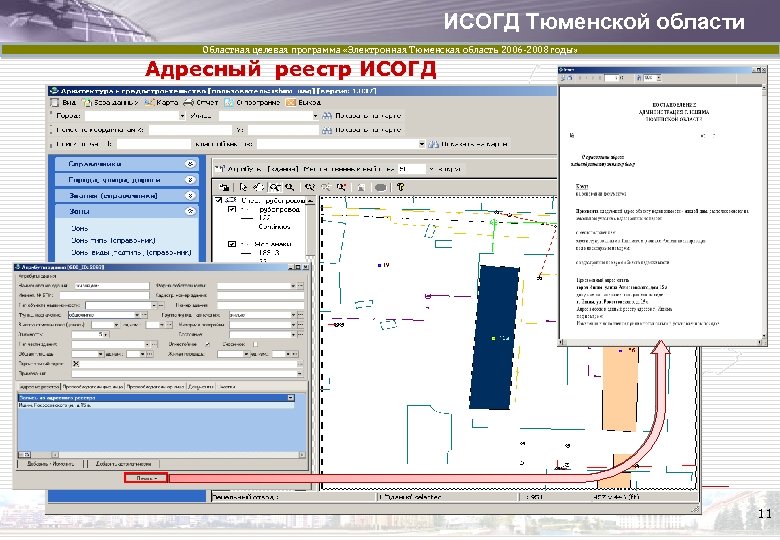Open the Город dropdown list
Viewport: 780px width, 540px height.
coord(182,115)
